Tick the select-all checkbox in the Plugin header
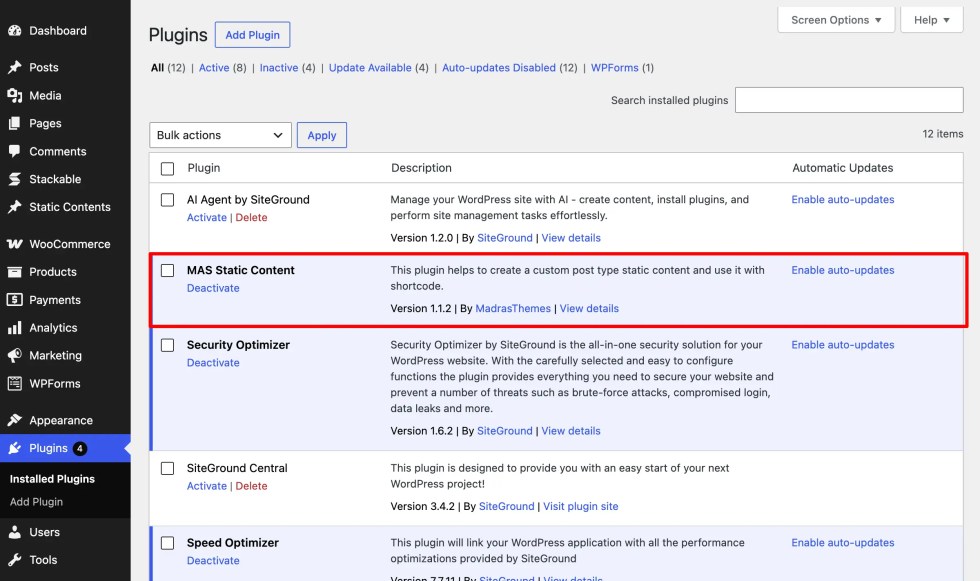This screenshot has height=581, width=980. click(168, 169)
